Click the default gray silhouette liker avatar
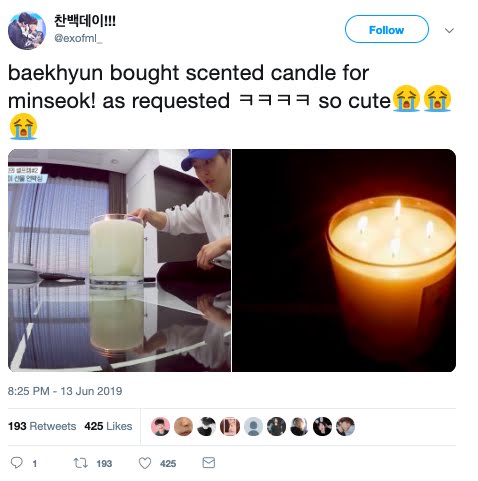 (253, 426)
